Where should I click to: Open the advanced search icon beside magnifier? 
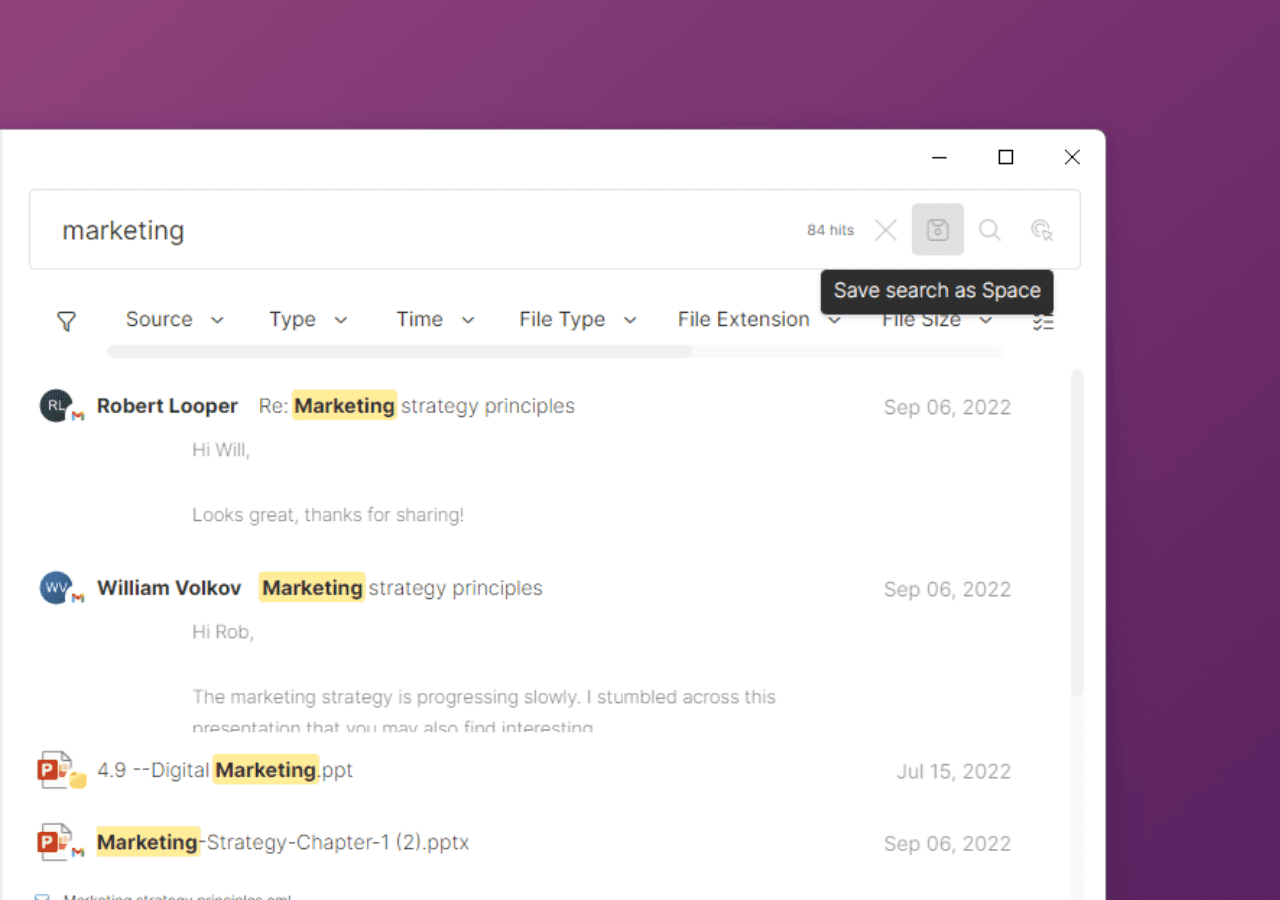pyautogui.click(x=1042, y=230)
